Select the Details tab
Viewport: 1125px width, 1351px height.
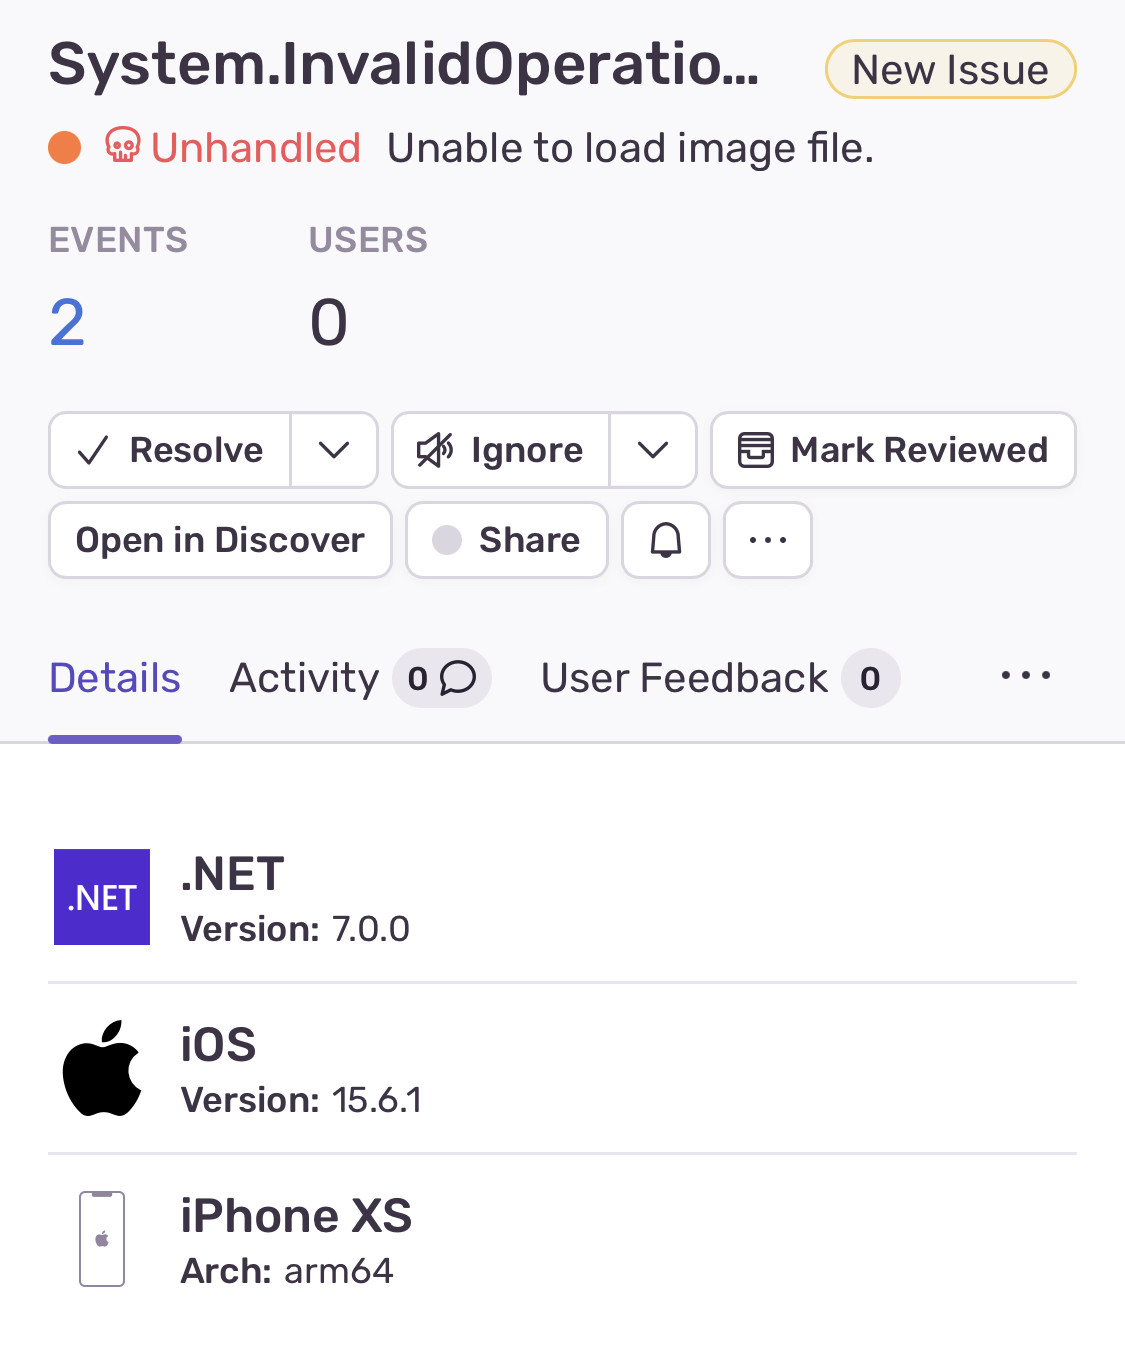[115, 678]
